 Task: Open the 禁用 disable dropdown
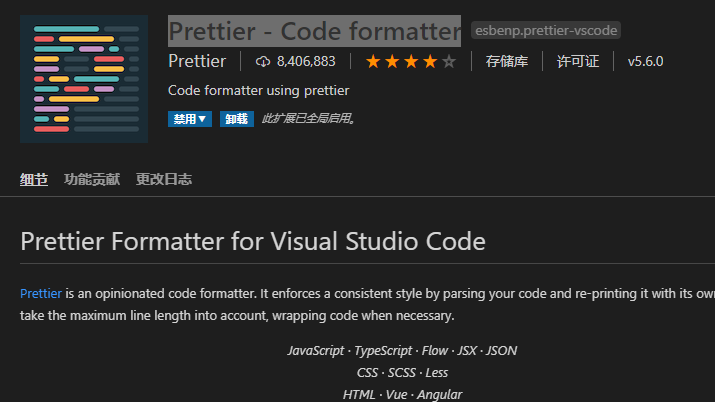coord(190,119)
